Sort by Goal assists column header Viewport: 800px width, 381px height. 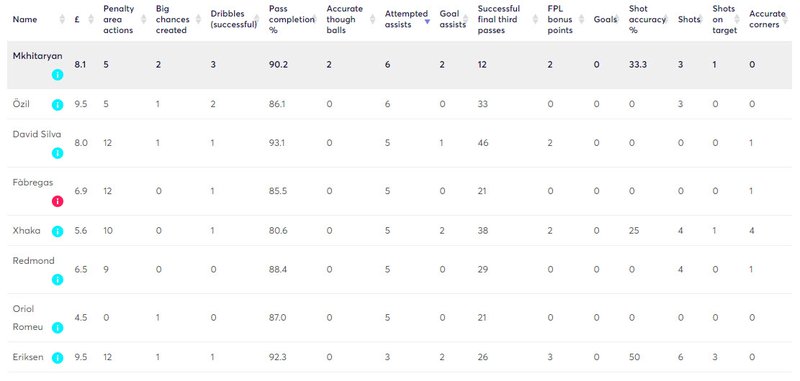coord(449,19)
